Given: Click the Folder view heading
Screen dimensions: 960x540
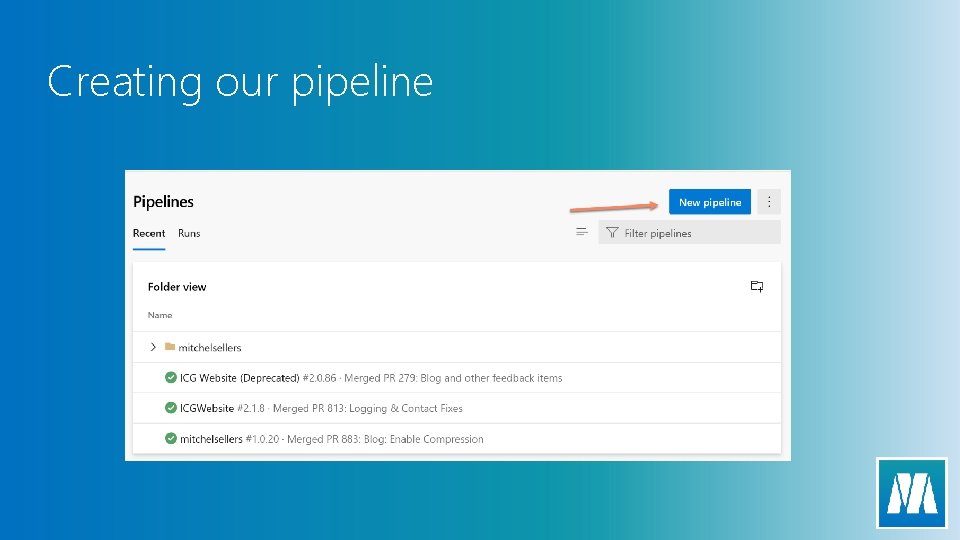Looking at the screenshot, I should (177, 287).
